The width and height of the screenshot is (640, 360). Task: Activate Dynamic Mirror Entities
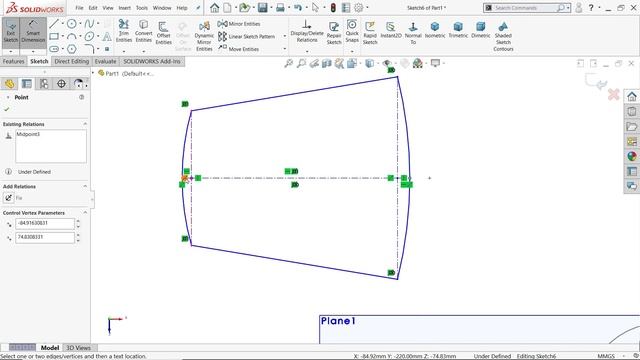click(204, 36)
